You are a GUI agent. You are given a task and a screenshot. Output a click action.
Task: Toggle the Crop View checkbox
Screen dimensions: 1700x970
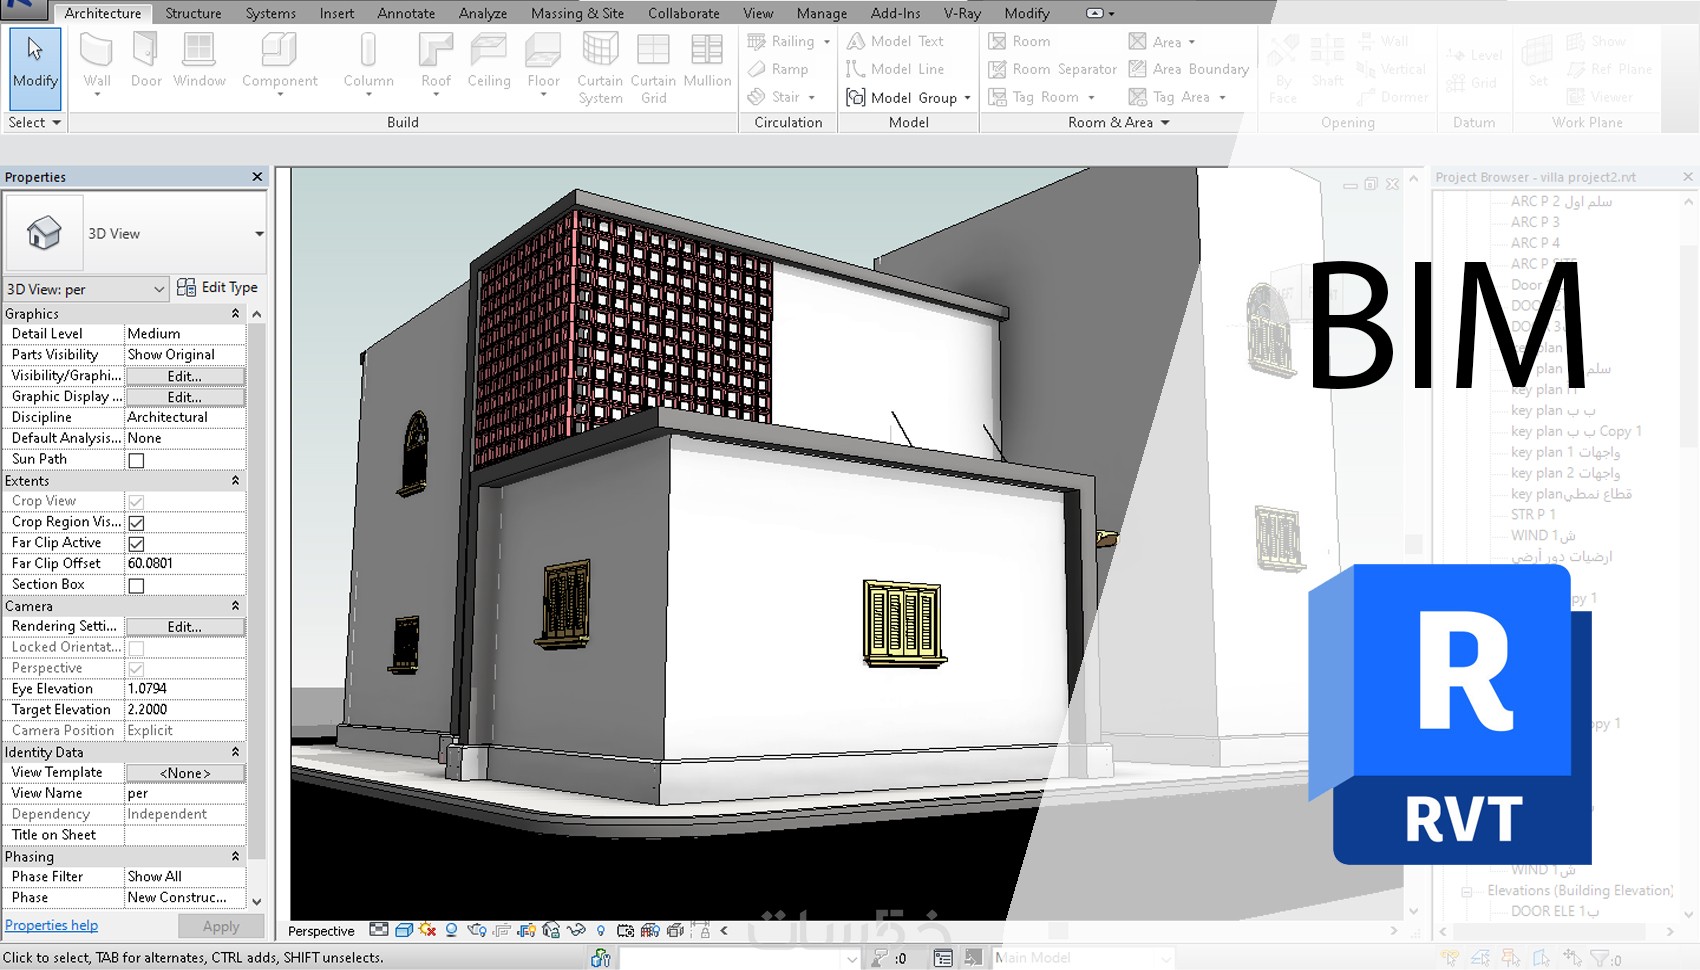coord(136,501)
